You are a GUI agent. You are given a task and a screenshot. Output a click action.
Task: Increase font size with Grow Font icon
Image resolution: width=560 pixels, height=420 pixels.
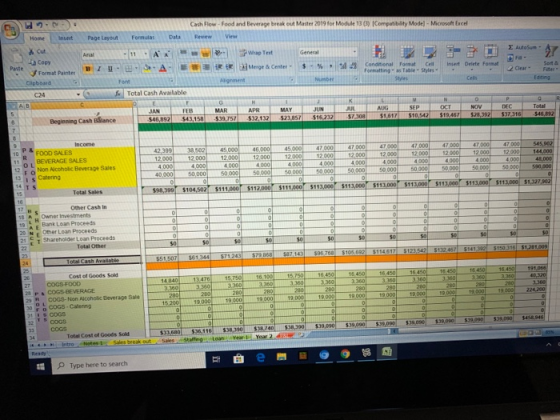click(156, 54)
